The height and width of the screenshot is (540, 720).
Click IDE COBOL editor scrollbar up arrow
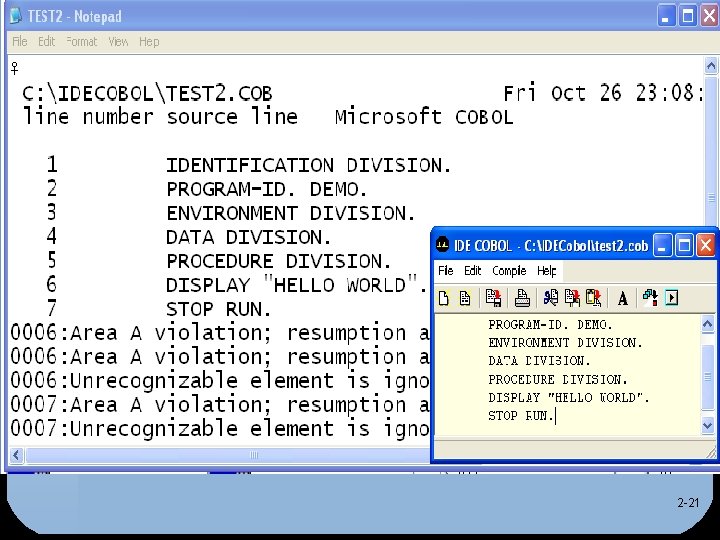point(708,325)
